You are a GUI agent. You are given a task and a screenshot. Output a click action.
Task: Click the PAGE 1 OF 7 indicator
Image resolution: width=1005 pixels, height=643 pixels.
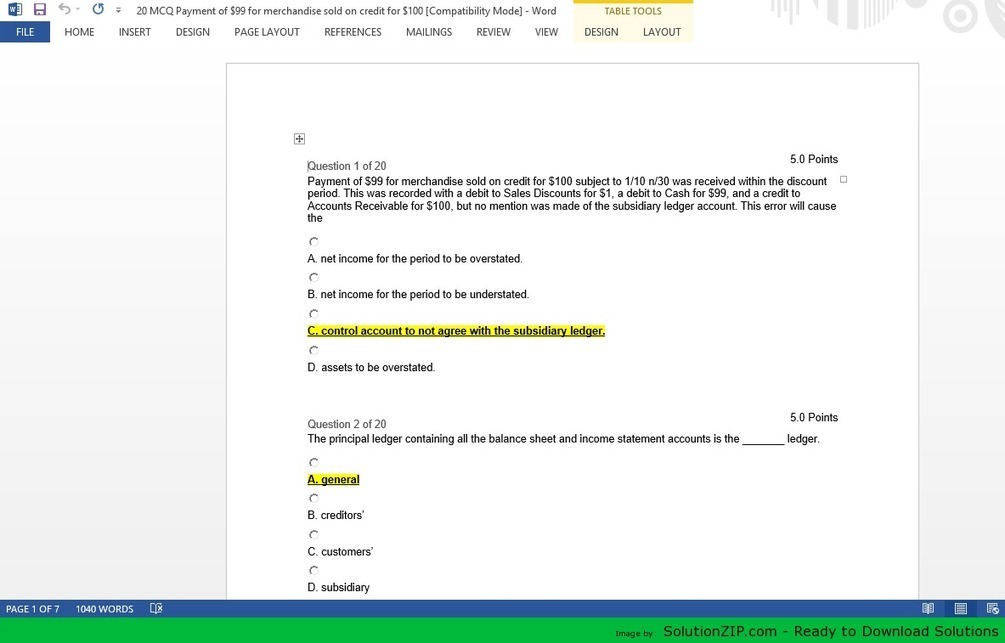pyautogui.click(x=33, y=609)
